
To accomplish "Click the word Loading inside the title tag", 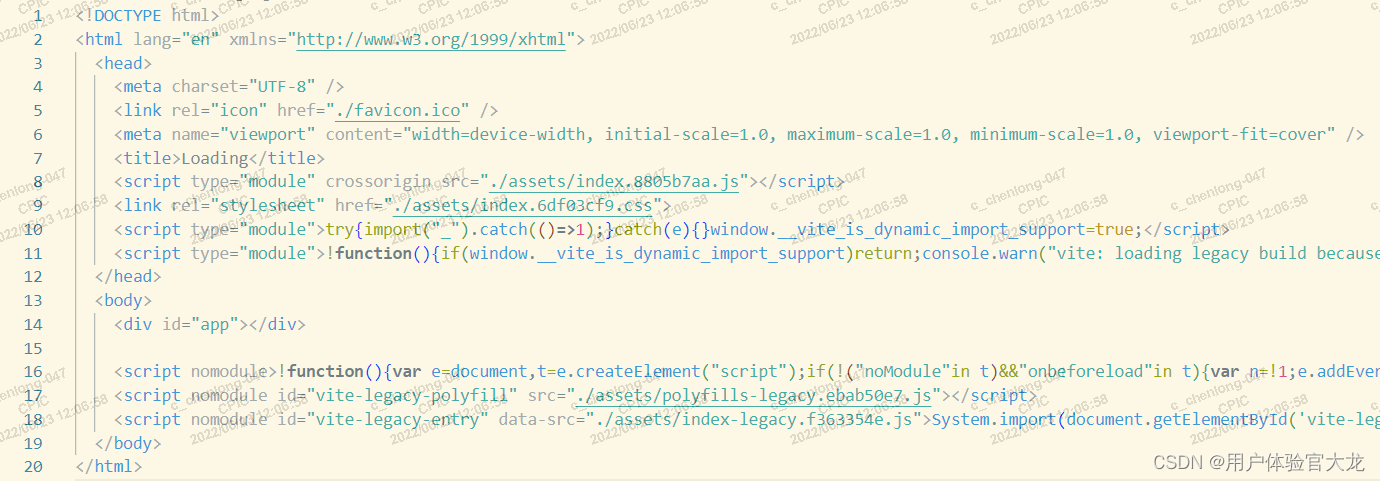I will 213,158.
